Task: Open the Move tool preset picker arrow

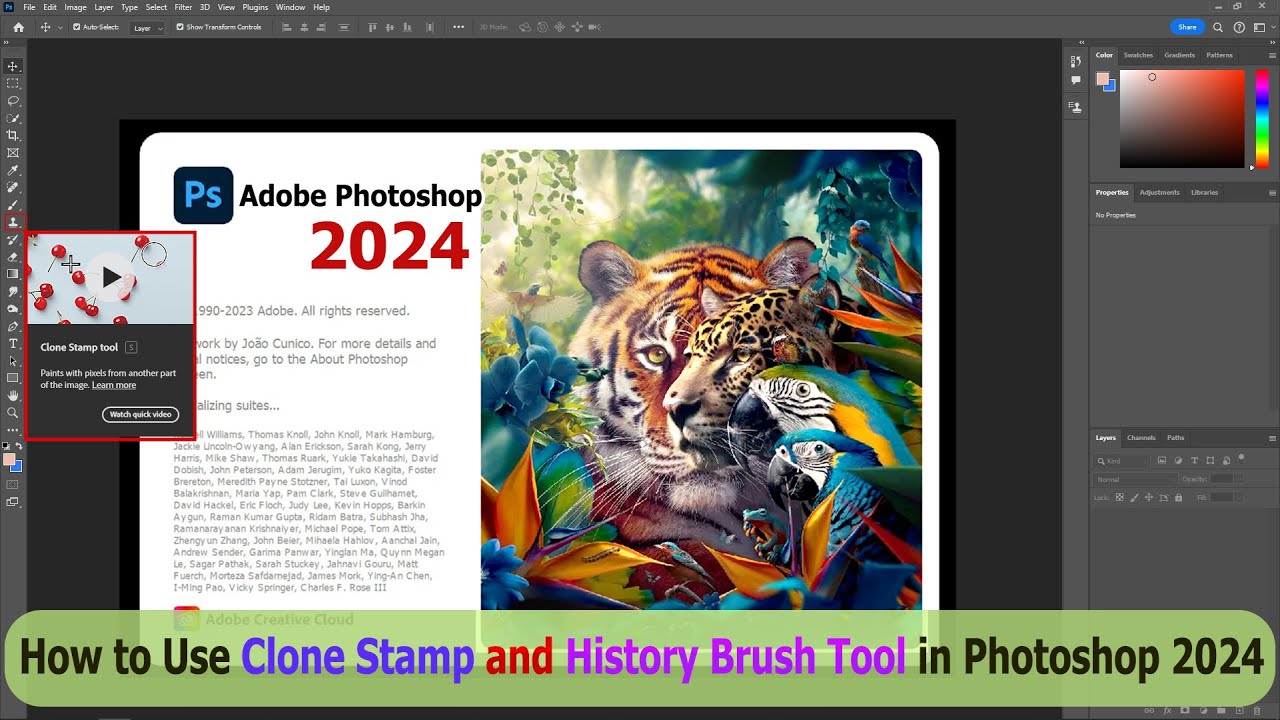Action: (x=60, y=27)
